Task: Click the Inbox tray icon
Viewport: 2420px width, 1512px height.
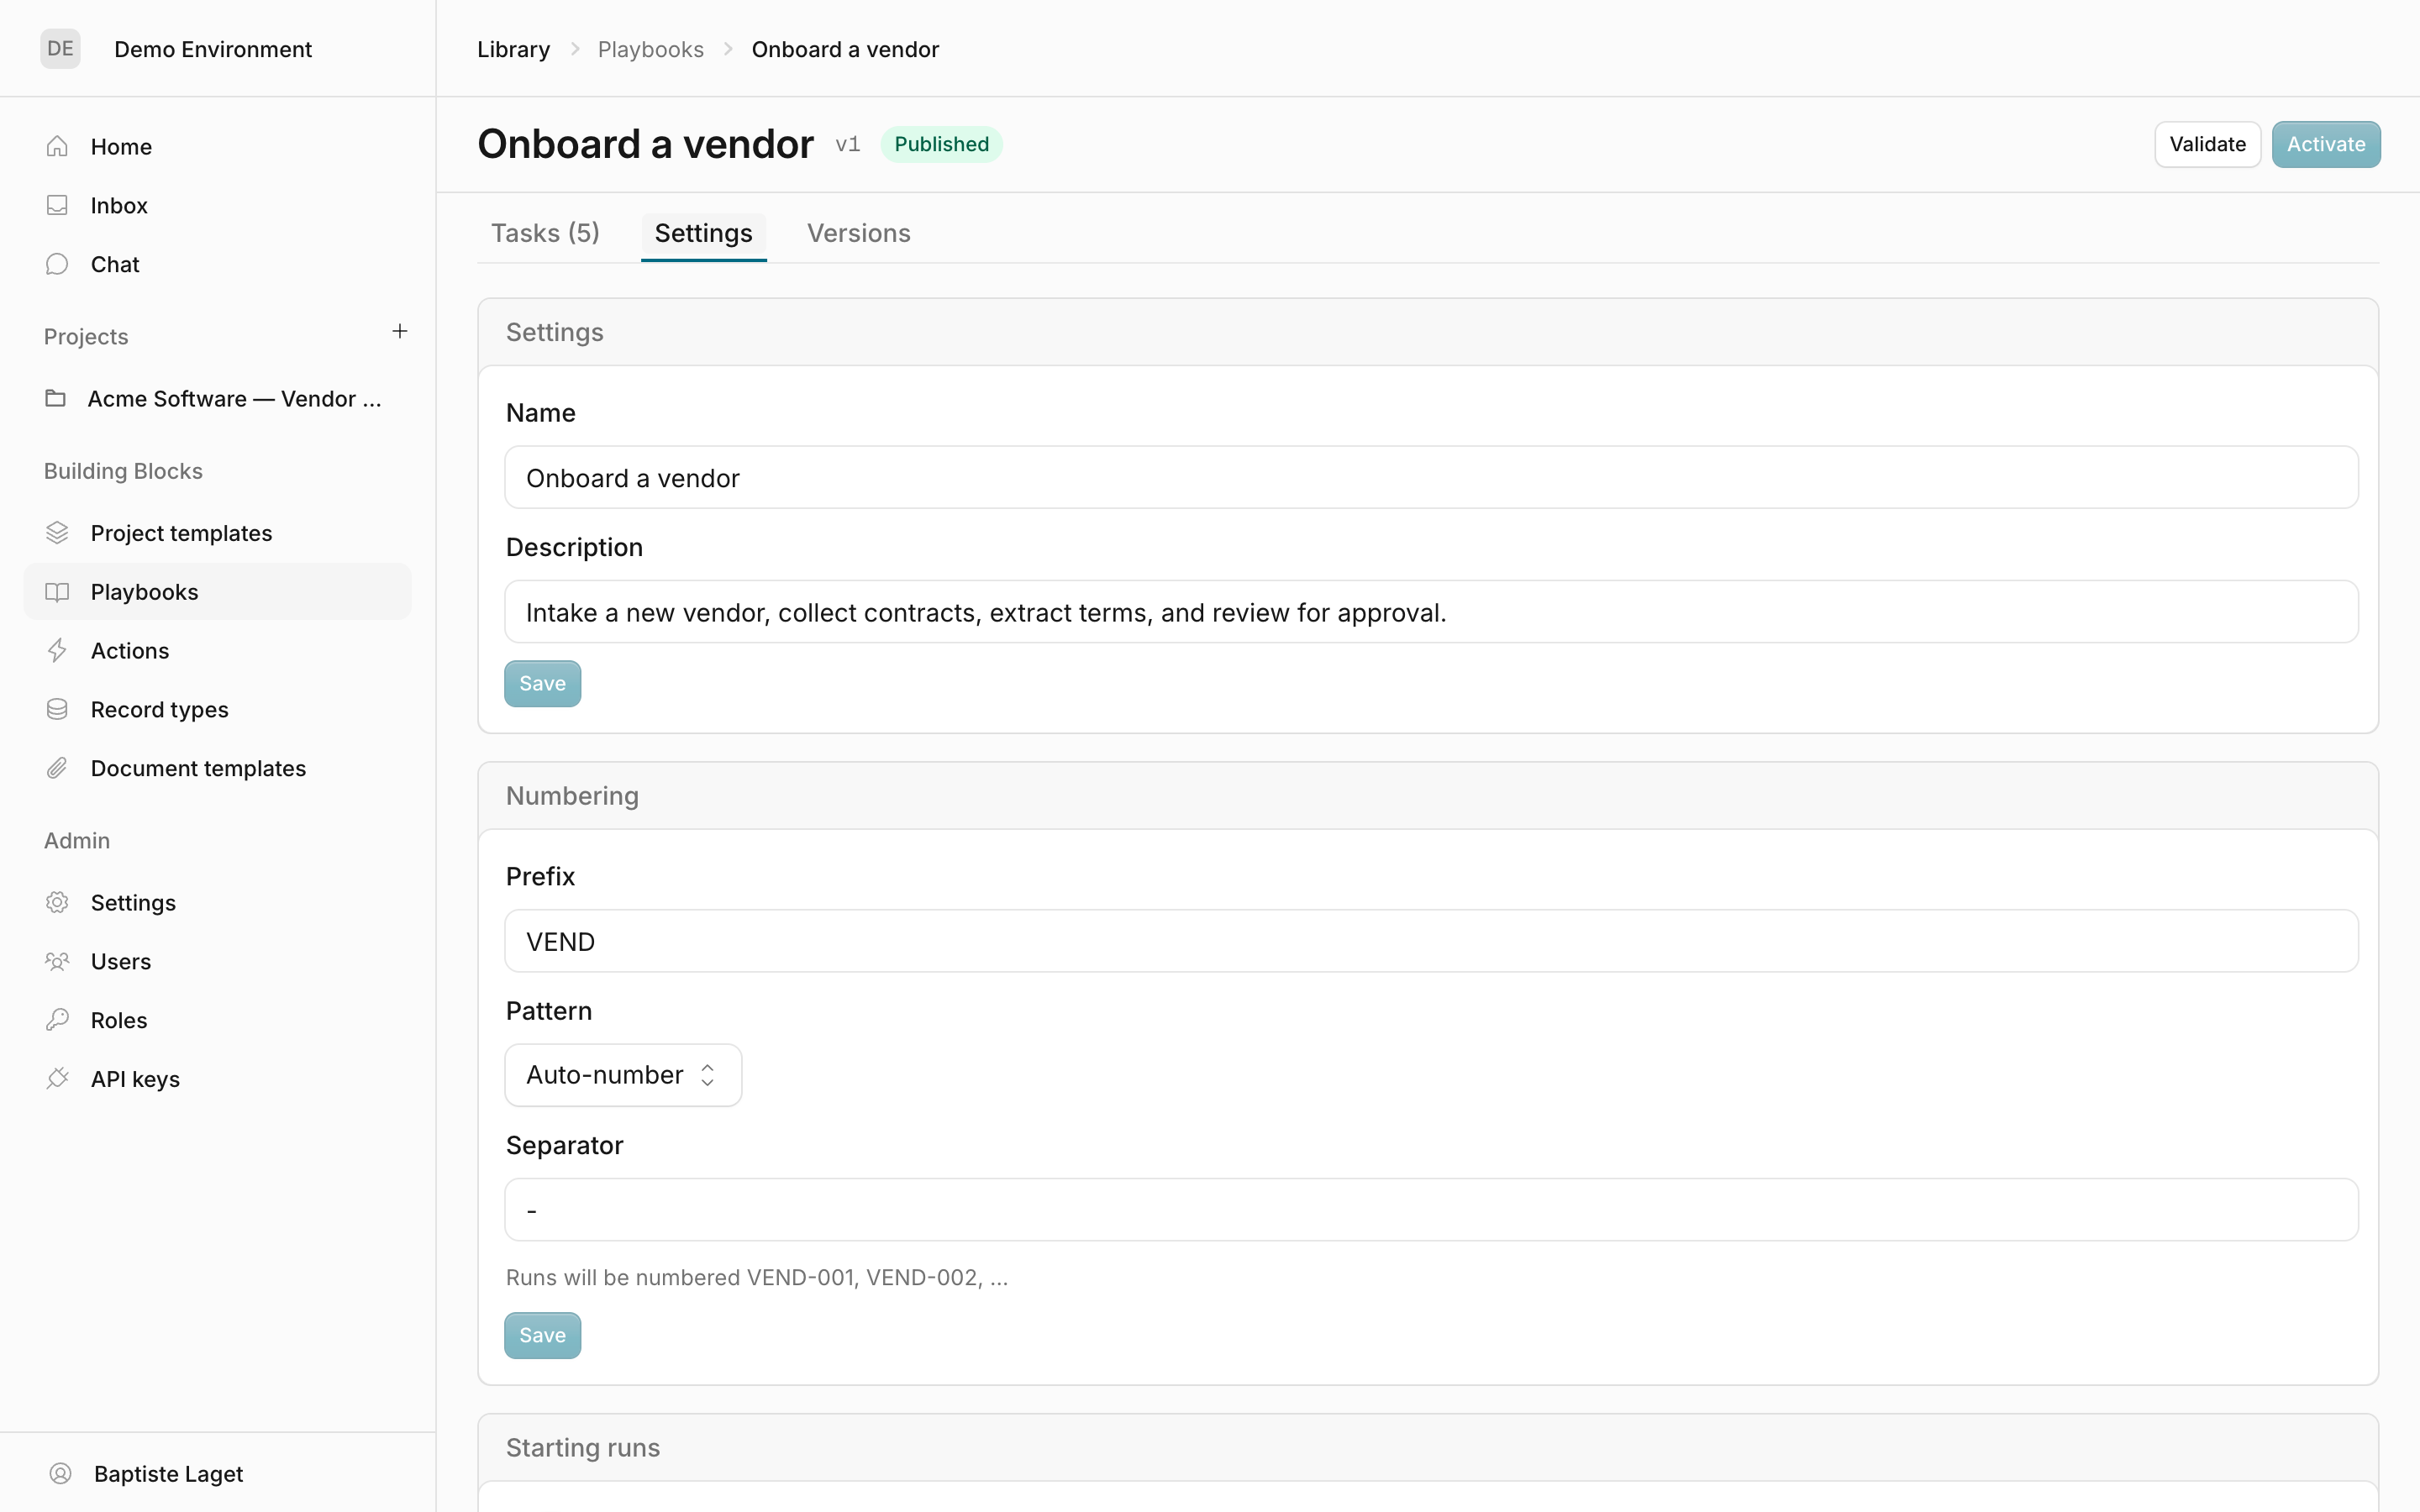Action: click(x=57, y=205)
